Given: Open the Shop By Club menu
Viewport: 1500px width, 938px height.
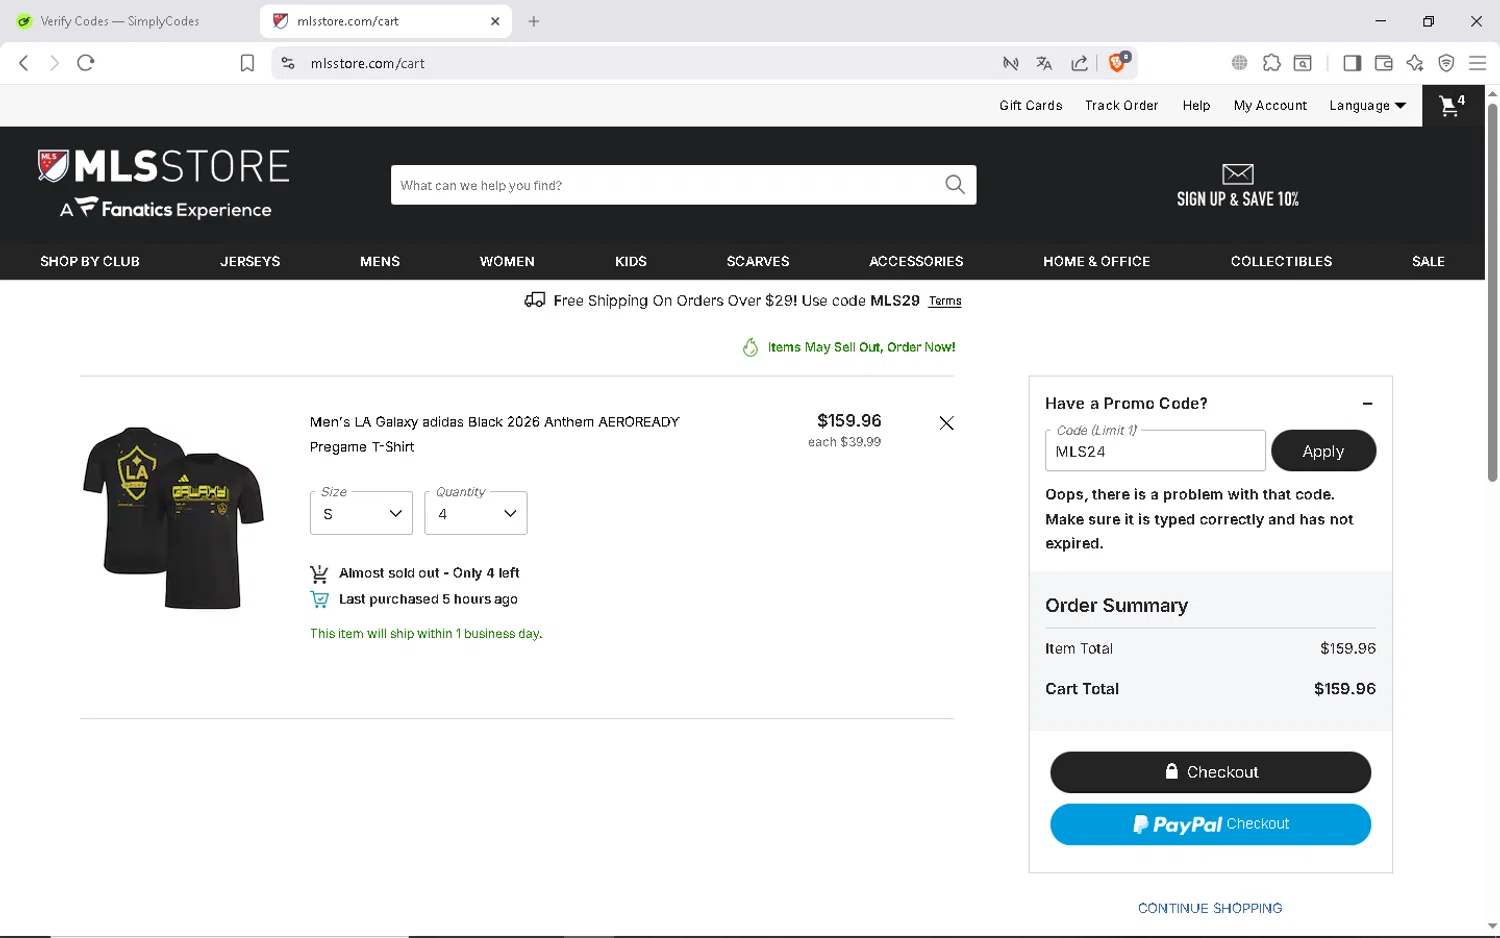Looking at the screenshot, I should pyautogui.click(x=90, y=261).
